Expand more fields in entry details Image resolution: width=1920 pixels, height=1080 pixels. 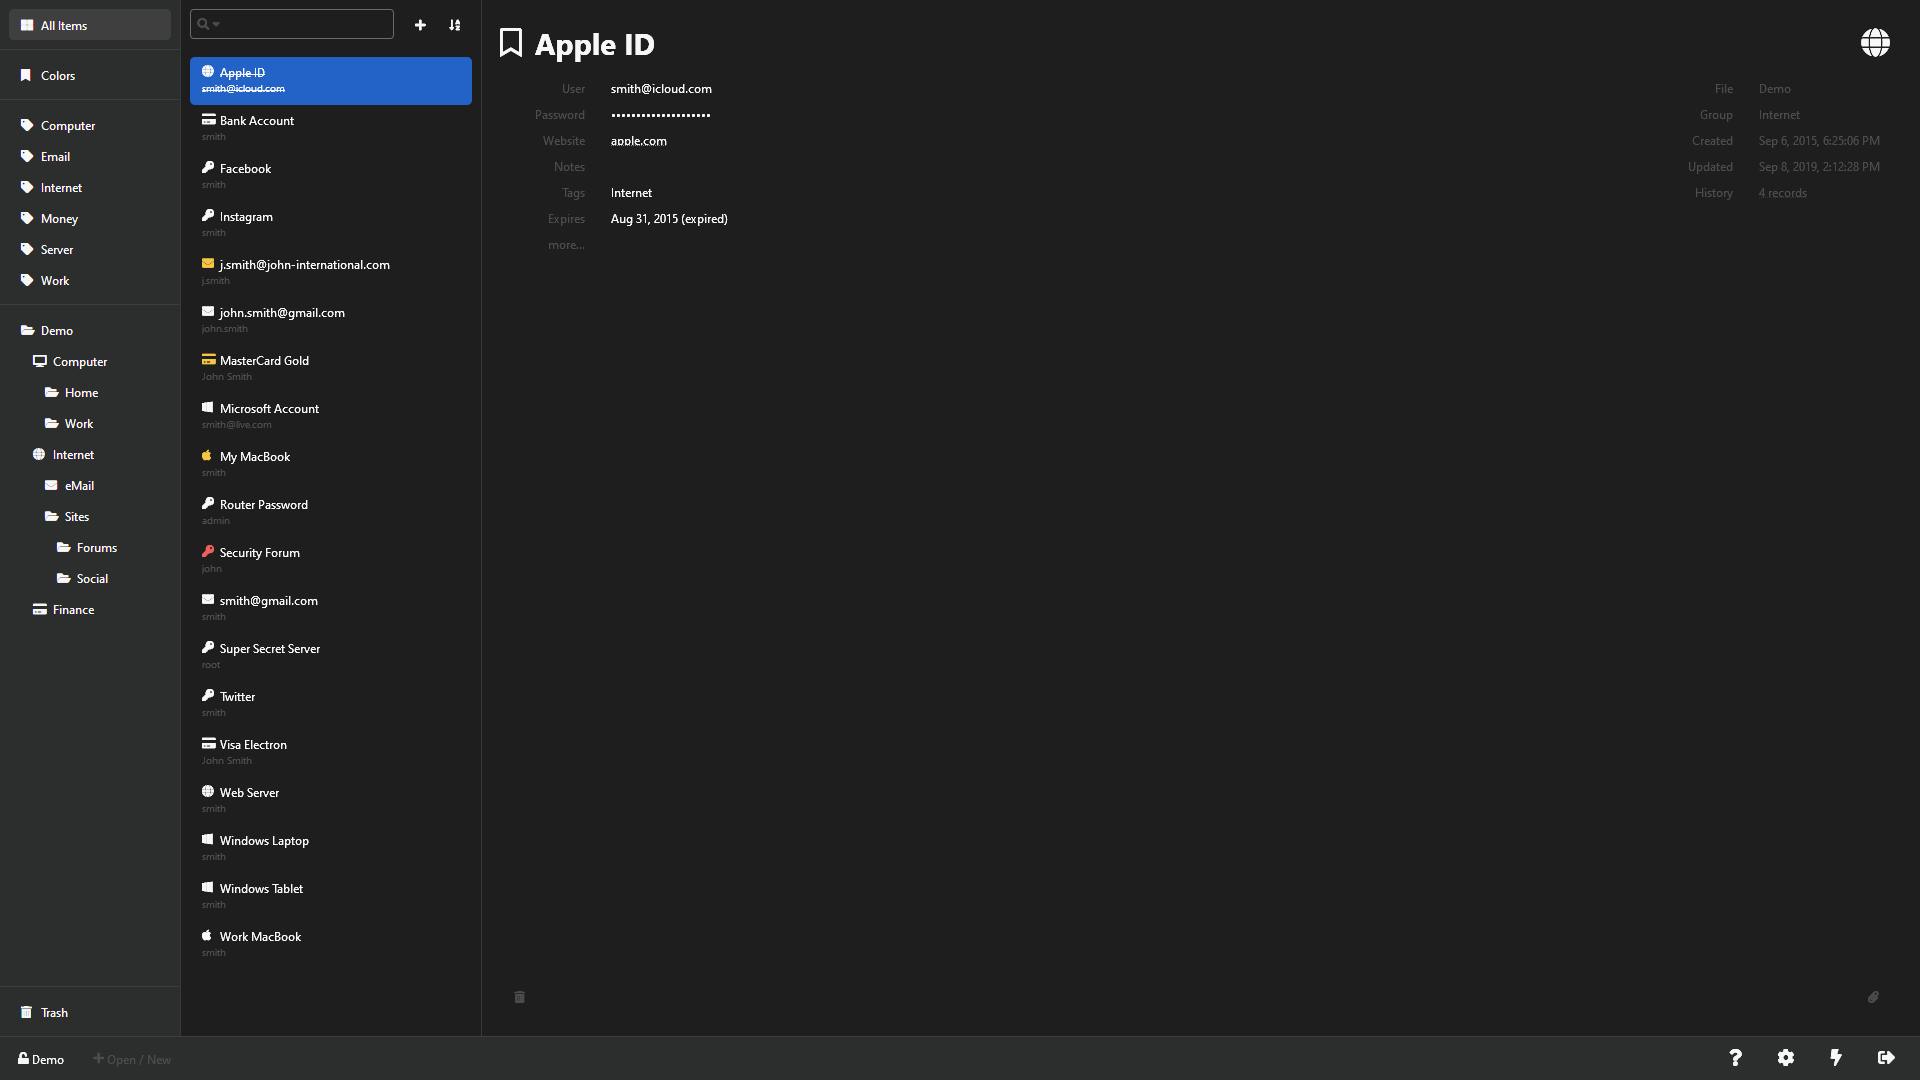point(566,245)
